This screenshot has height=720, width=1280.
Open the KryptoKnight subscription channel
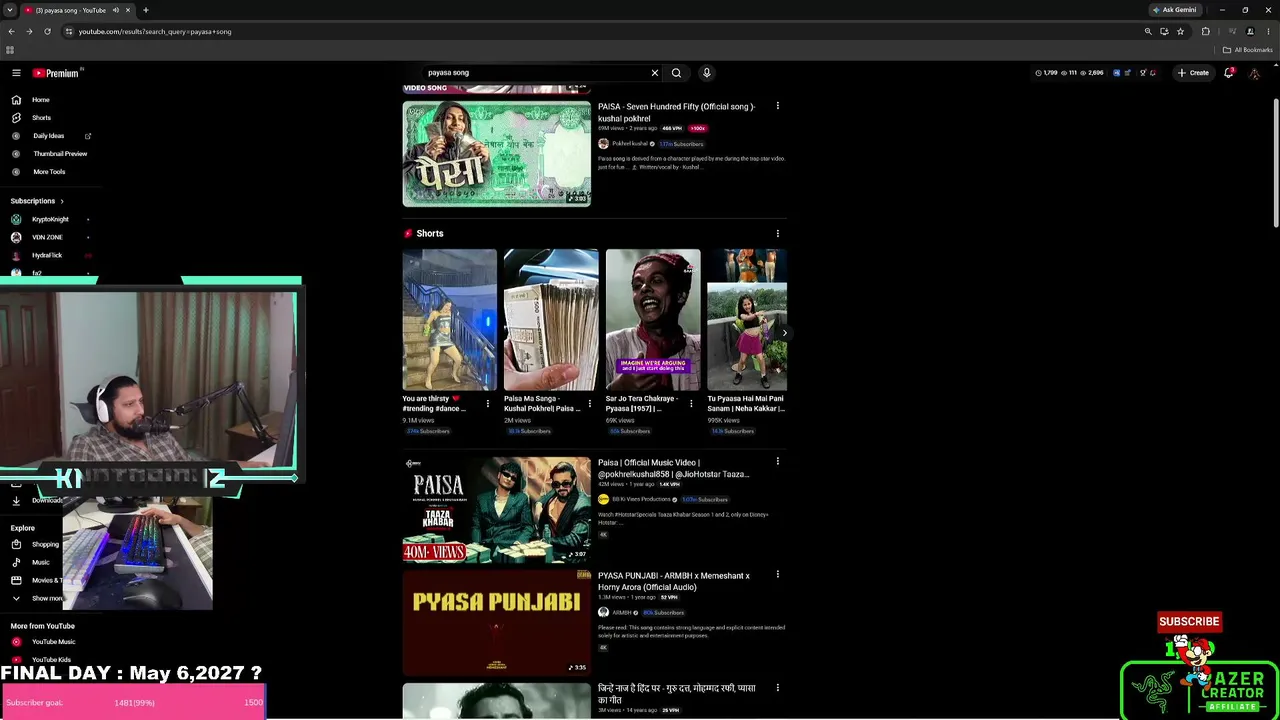(x=50, y=219)
